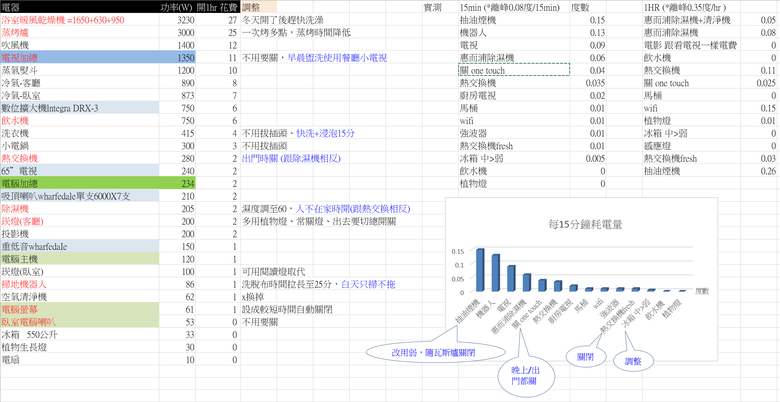Viewport: 780px width, 402px height.
Task: Click the 0.035 measurement value
Action: (594, 83)
